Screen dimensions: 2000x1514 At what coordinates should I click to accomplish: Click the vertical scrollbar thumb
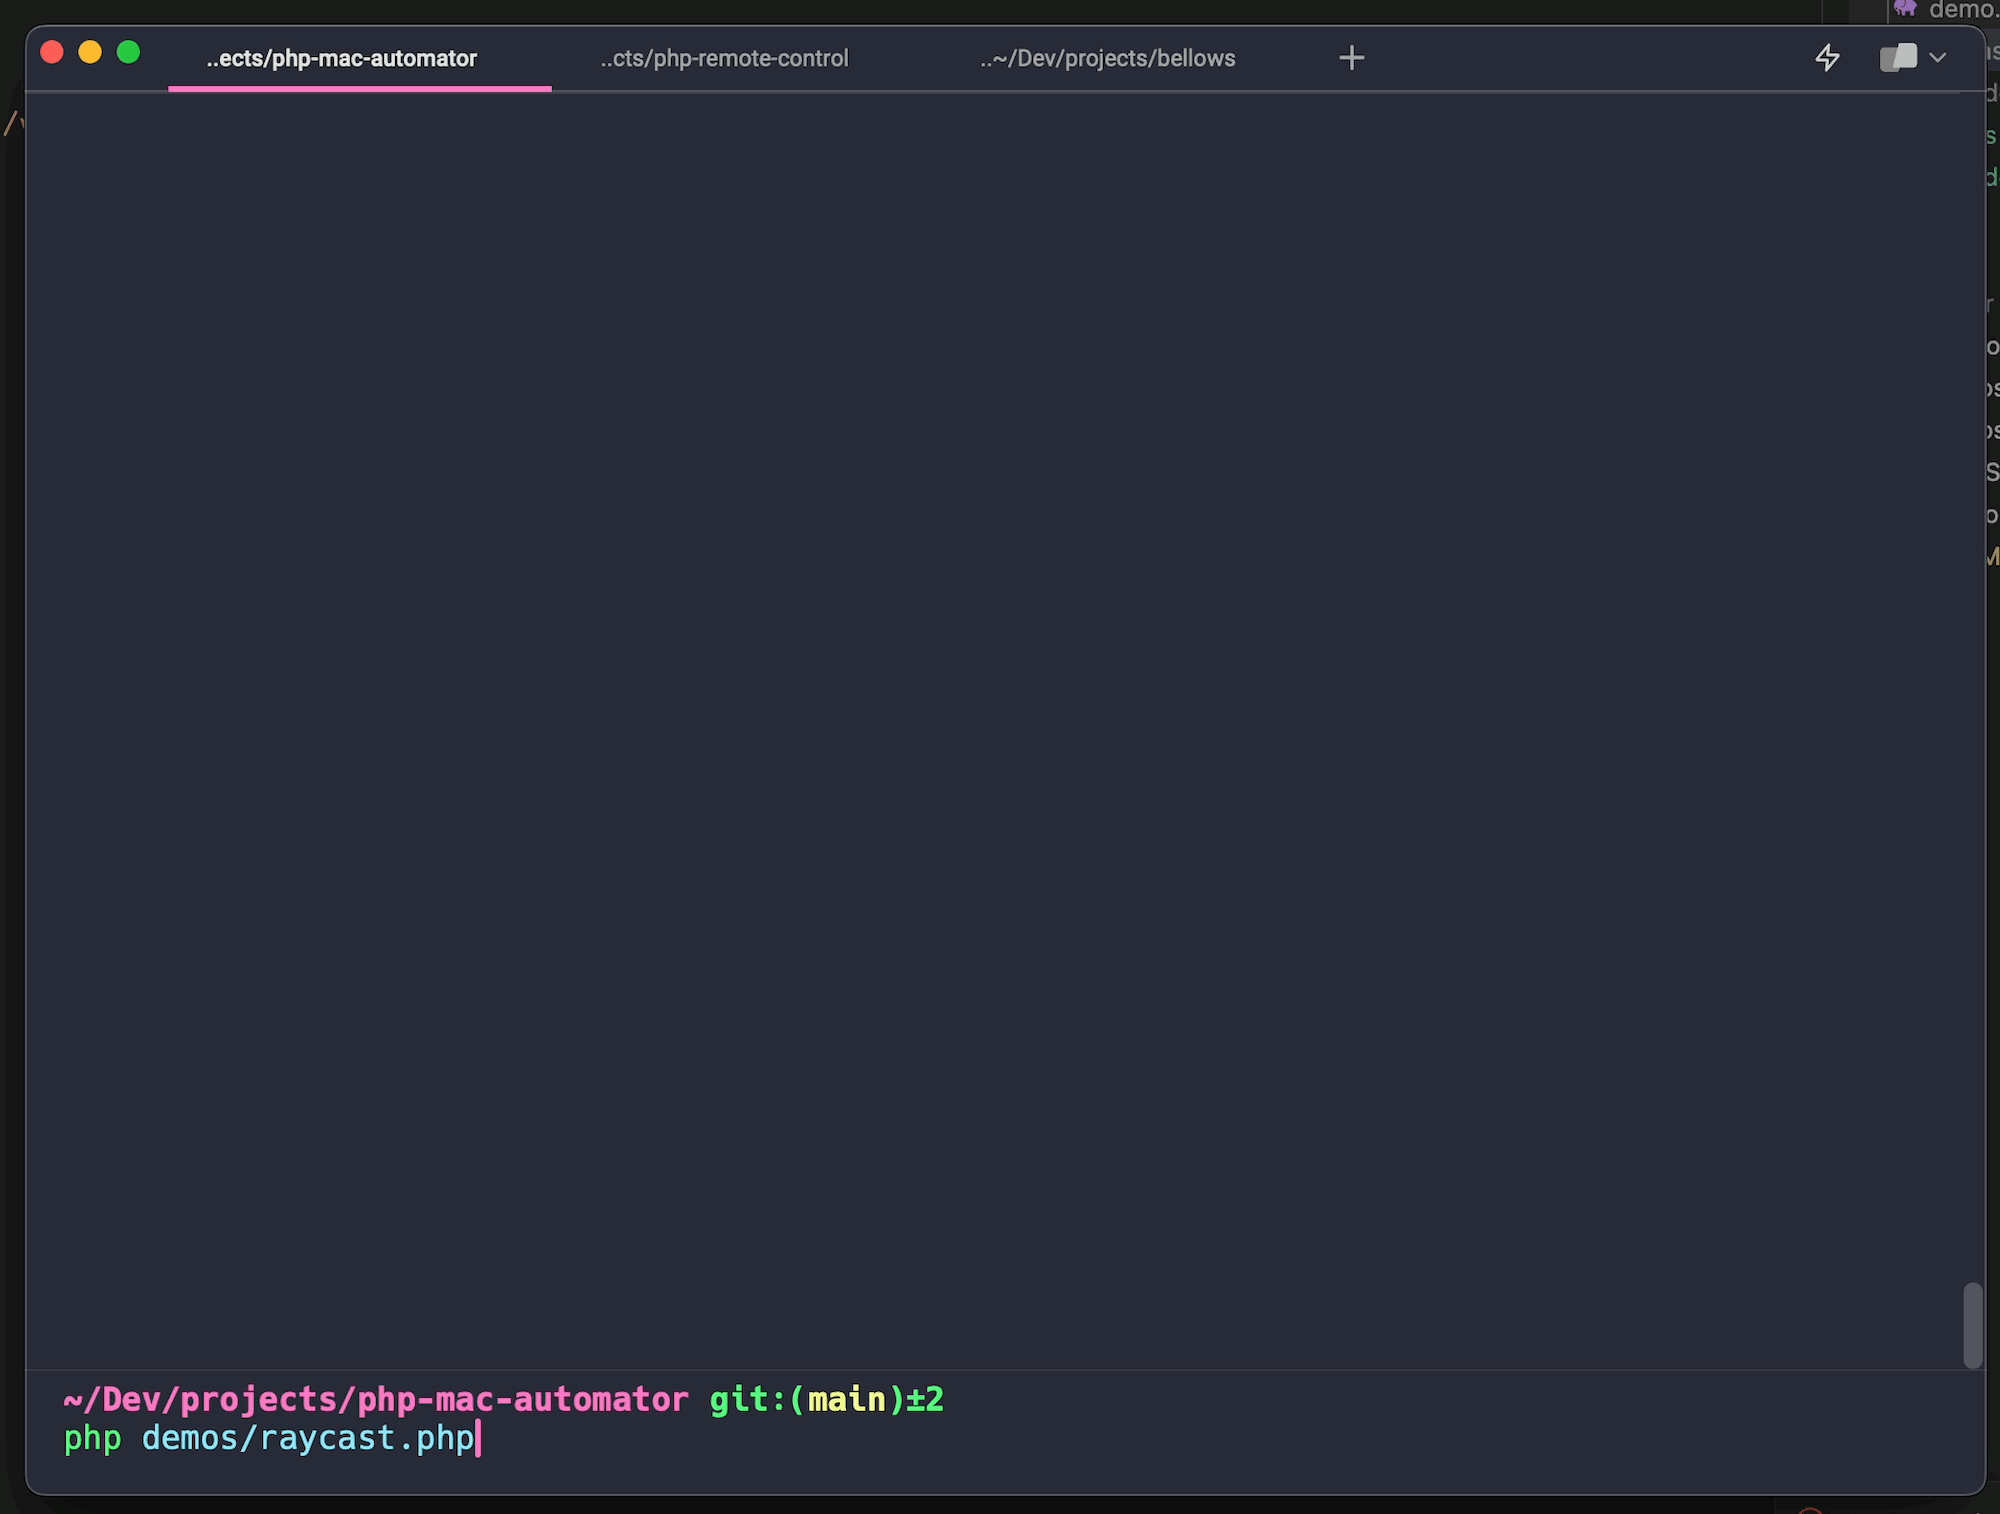point(1972,1325)
